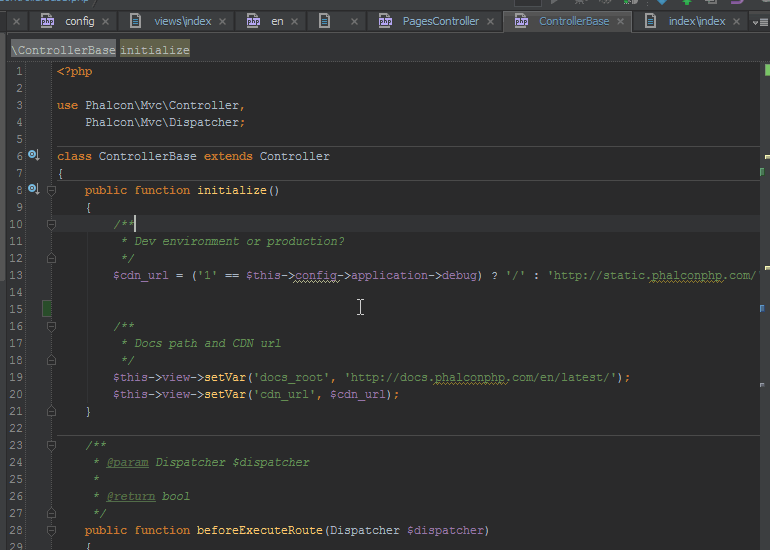Click the yellow warning stripe mark near line 13

(767, 268)
